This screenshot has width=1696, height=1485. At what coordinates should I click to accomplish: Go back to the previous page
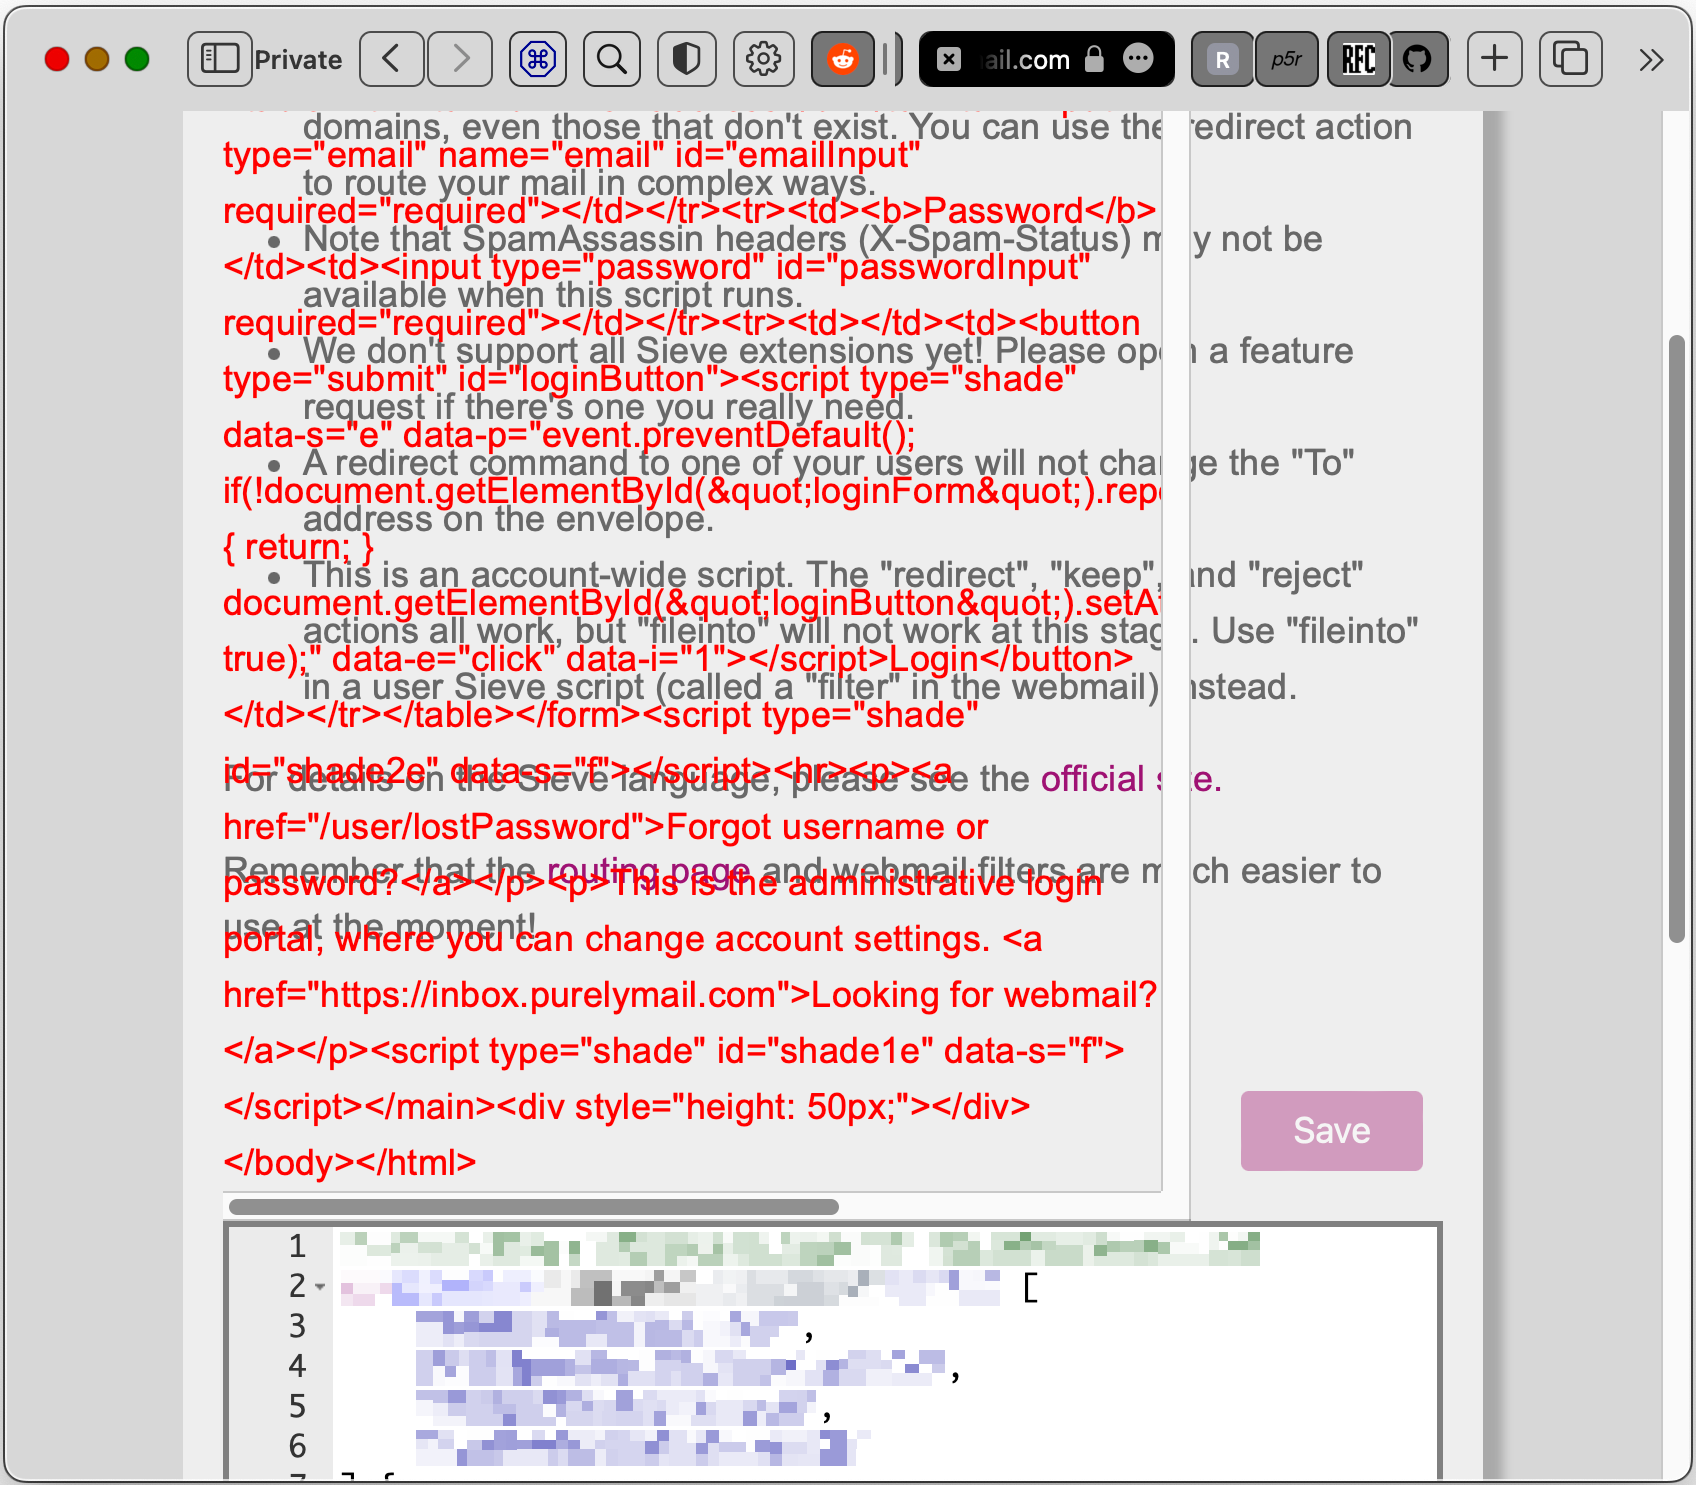392,59
